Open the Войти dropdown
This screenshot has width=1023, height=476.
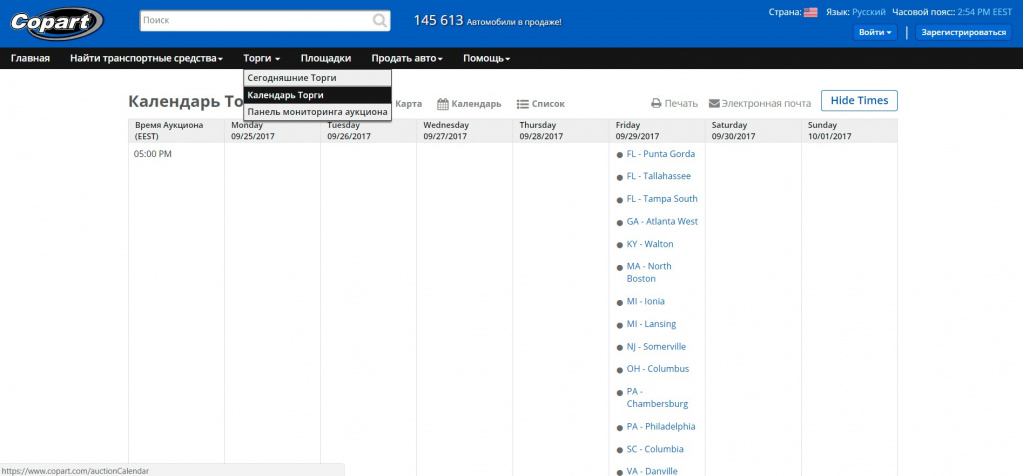tap(875, 33)
